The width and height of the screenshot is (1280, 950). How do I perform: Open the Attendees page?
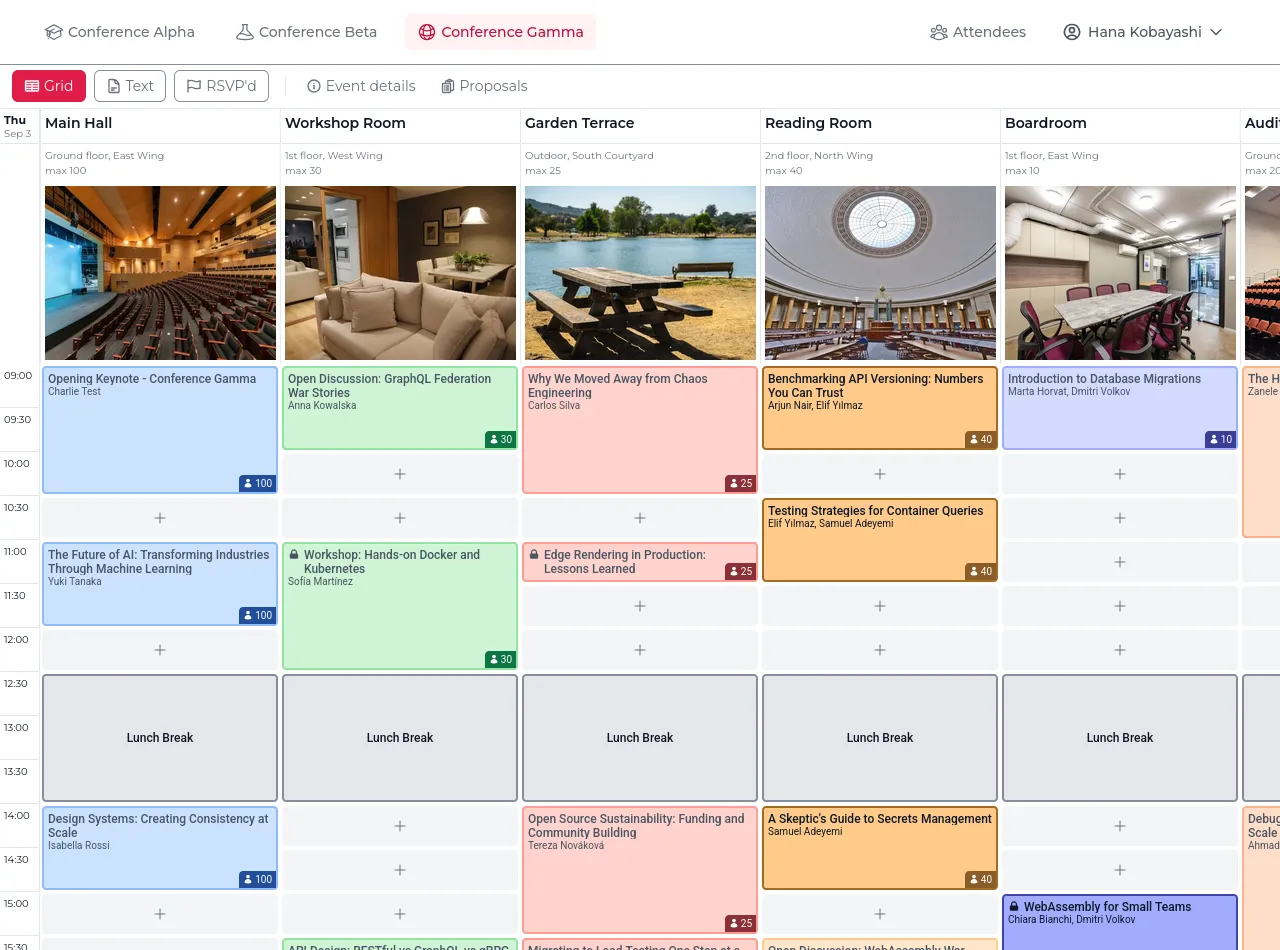point(978,32)
